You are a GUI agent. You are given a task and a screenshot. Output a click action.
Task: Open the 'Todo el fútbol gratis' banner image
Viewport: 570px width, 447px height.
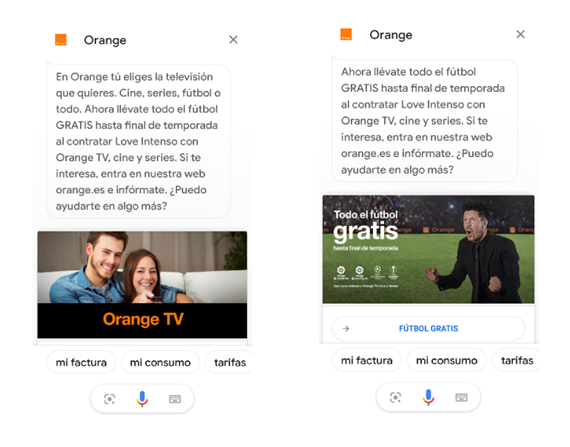[x=428, y=249]
